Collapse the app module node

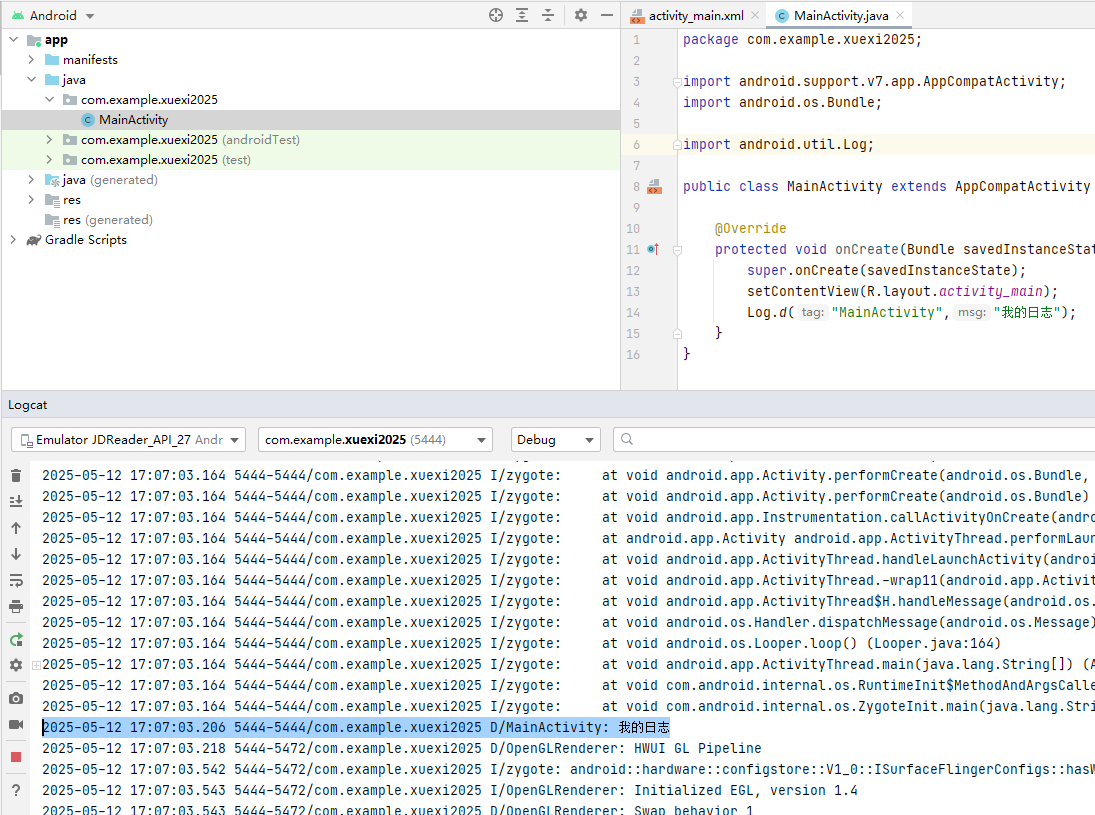(13, 40)
